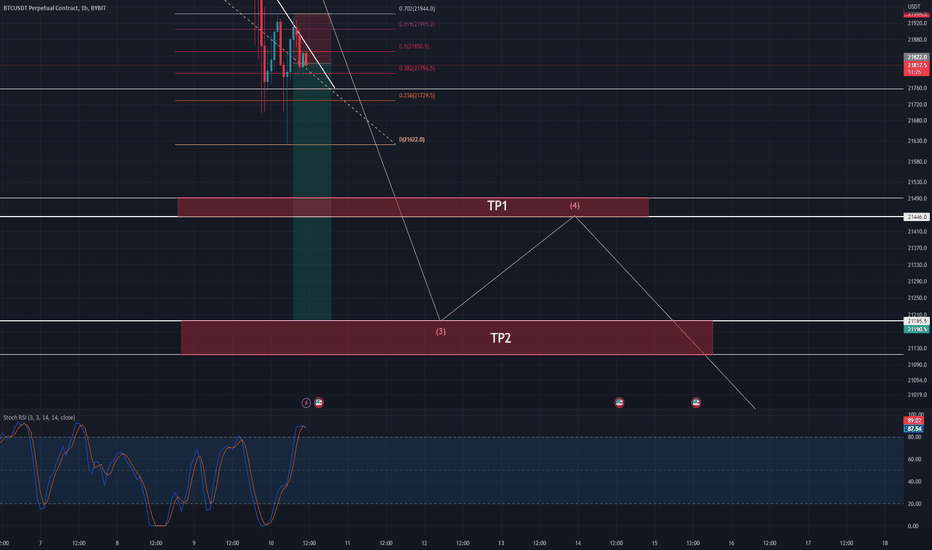The width and height of the screenshot is (932, 550).
Task: Click the 21920.0 price axis label
Action: pyautogui.click(x=917, y=23)
